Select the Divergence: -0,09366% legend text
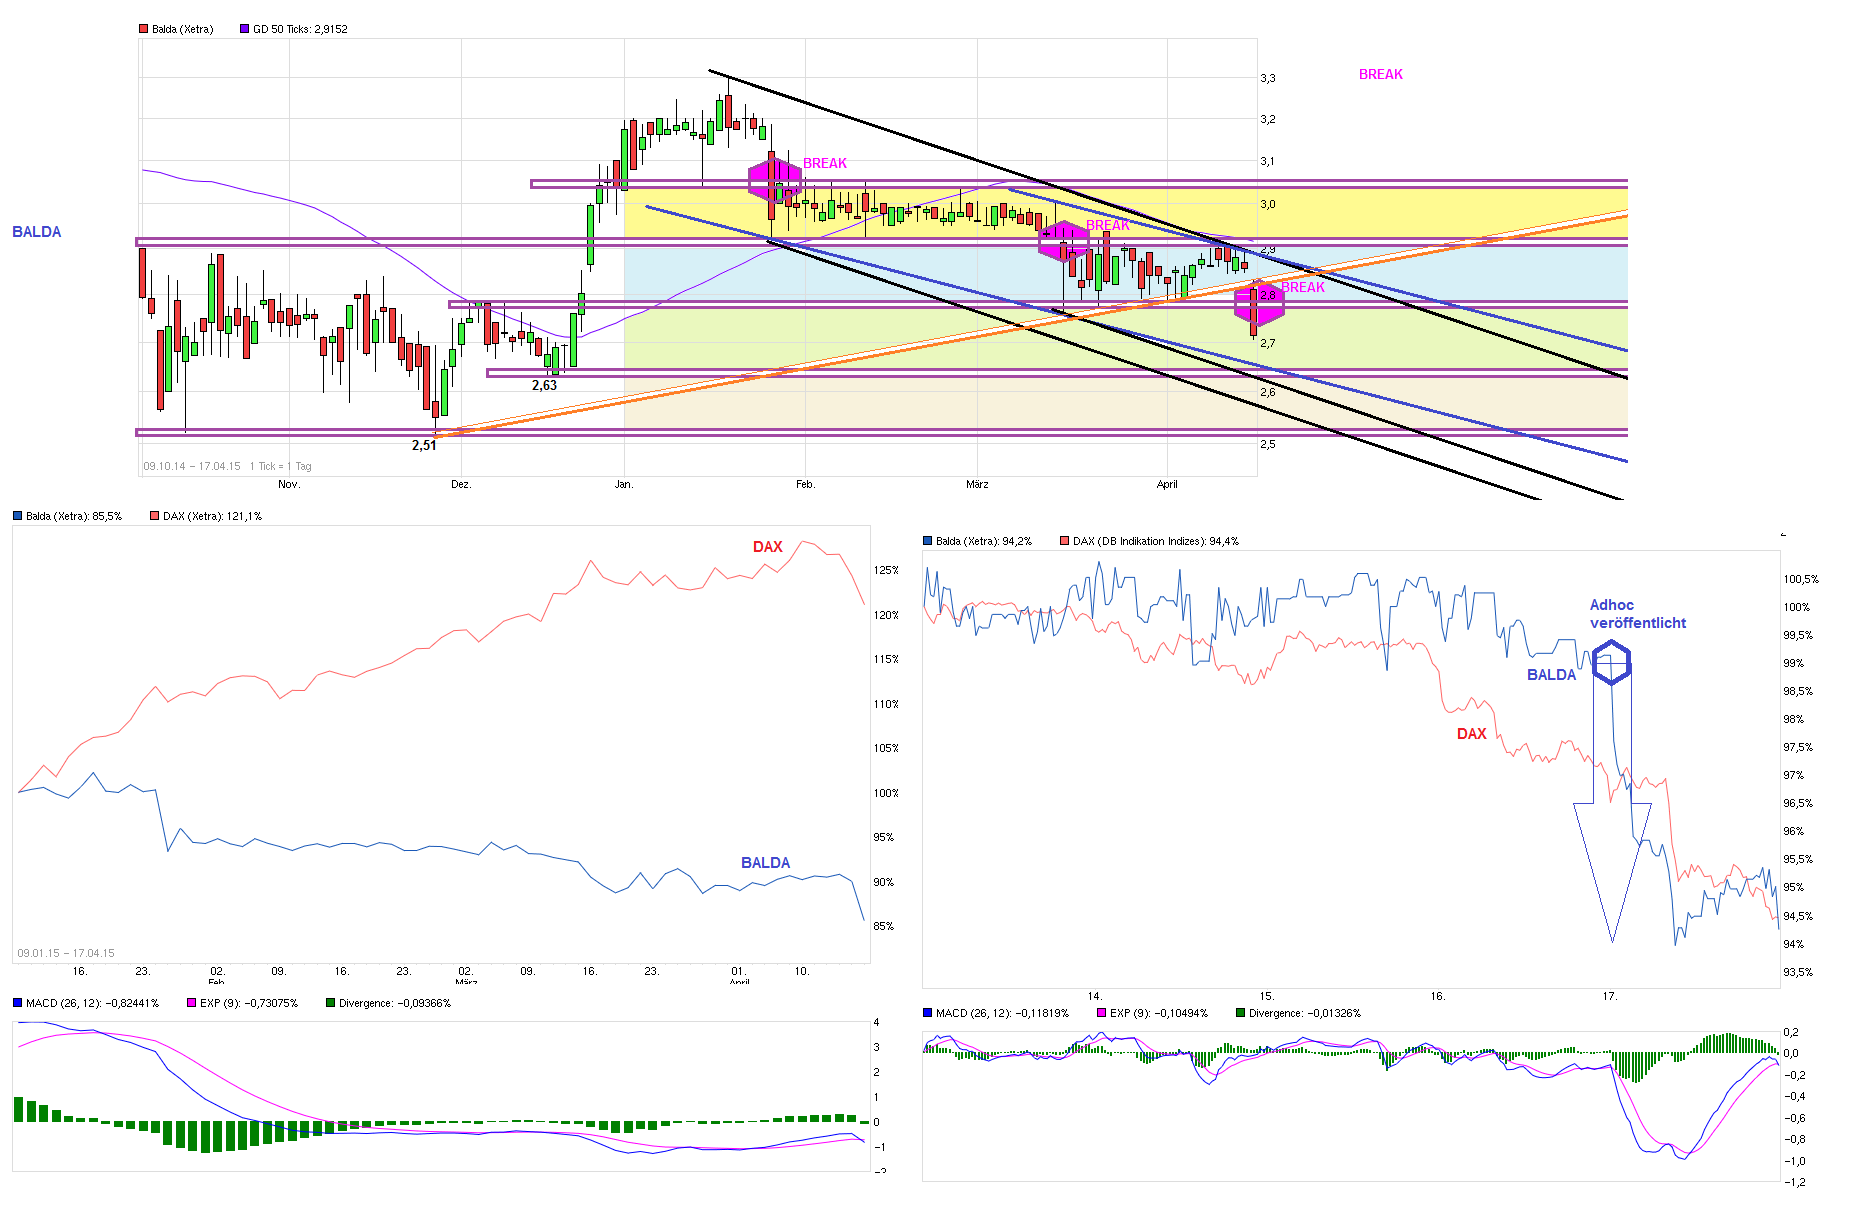1872x1218 pixels. (395, 1003)
